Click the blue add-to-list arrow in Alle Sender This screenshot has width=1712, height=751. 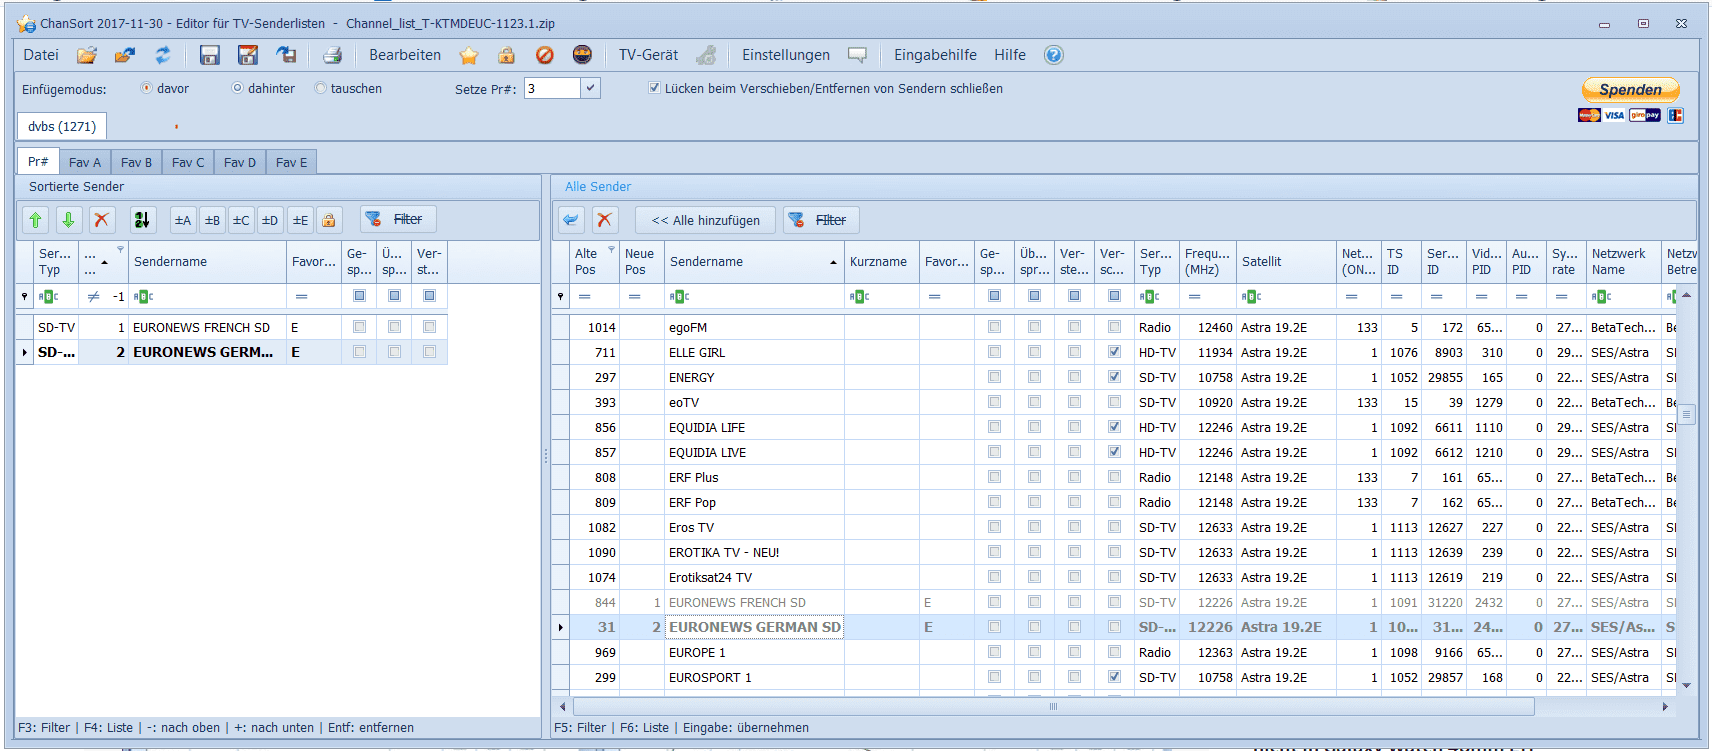(571, 220)
